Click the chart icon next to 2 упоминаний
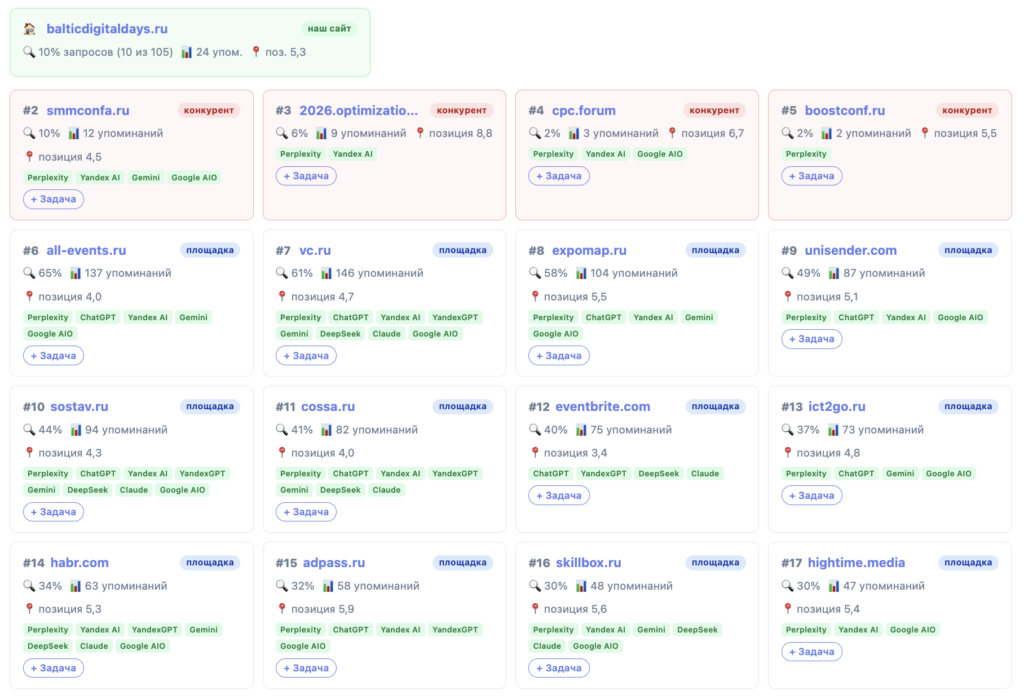This screenshot has height=699, width=1024. (x=827, y=133)
